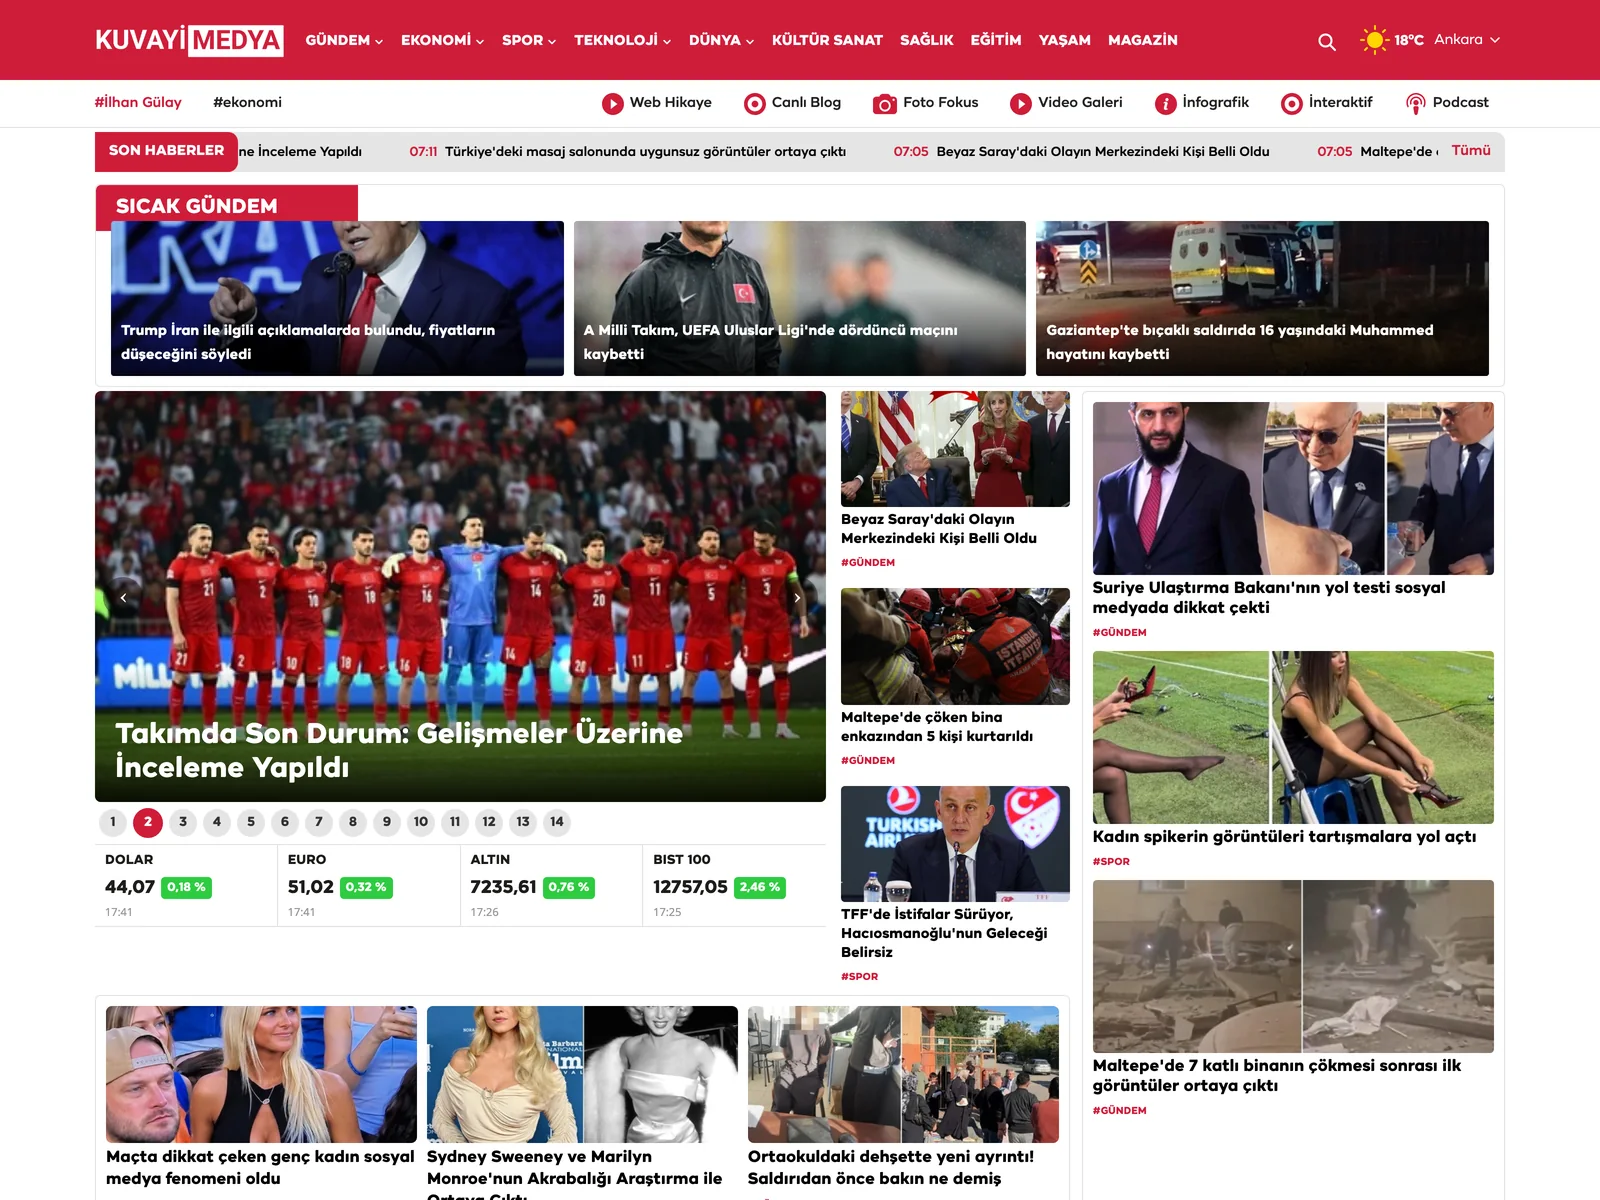Open the Yaşam section

(1064, 40)
